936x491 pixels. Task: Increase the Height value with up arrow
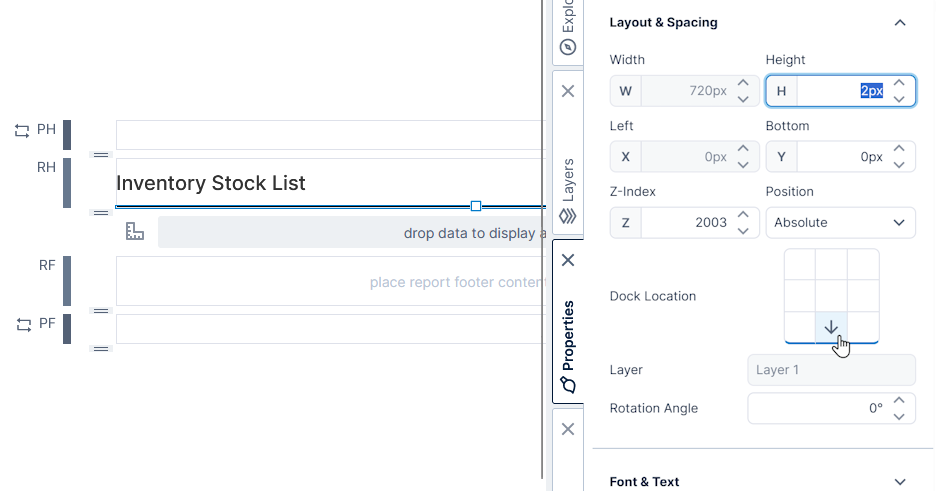pos(899,84)
